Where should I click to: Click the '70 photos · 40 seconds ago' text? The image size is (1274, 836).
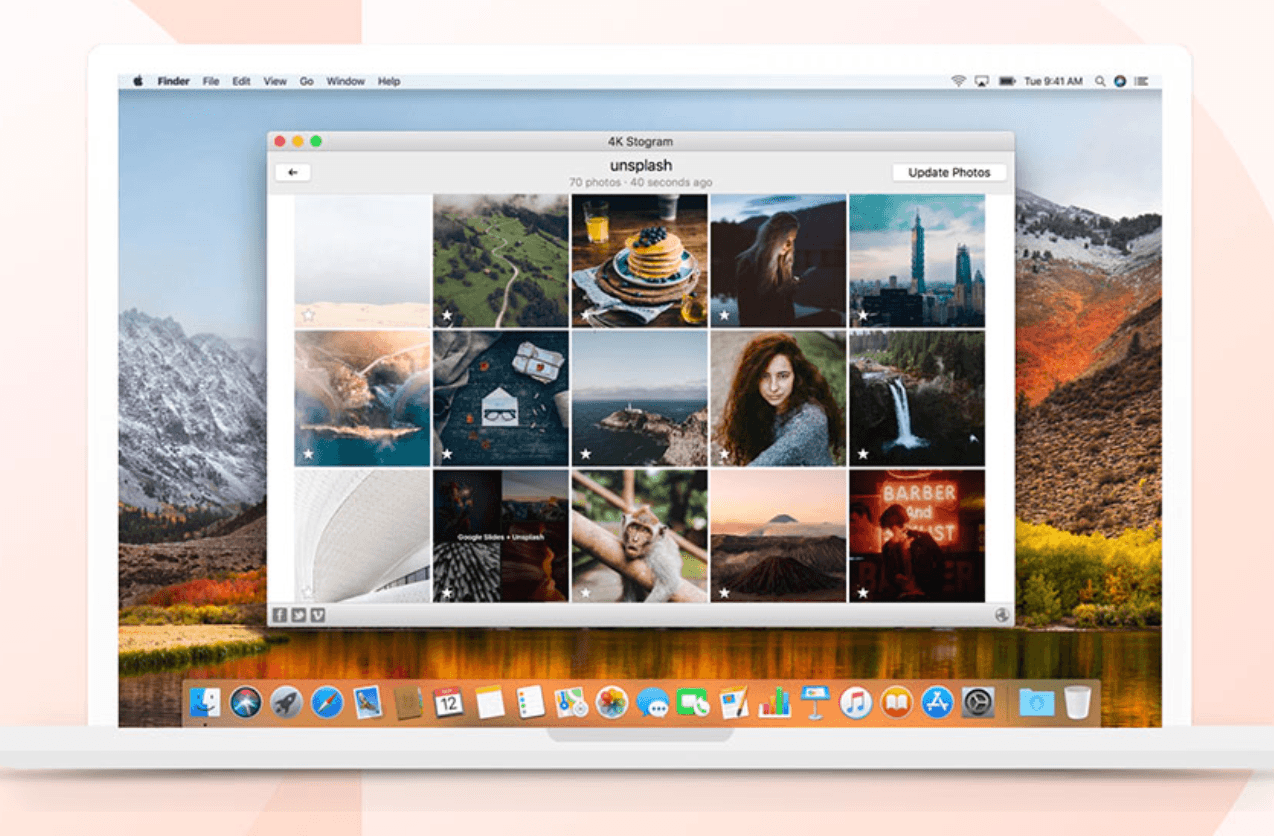(641, 183)
